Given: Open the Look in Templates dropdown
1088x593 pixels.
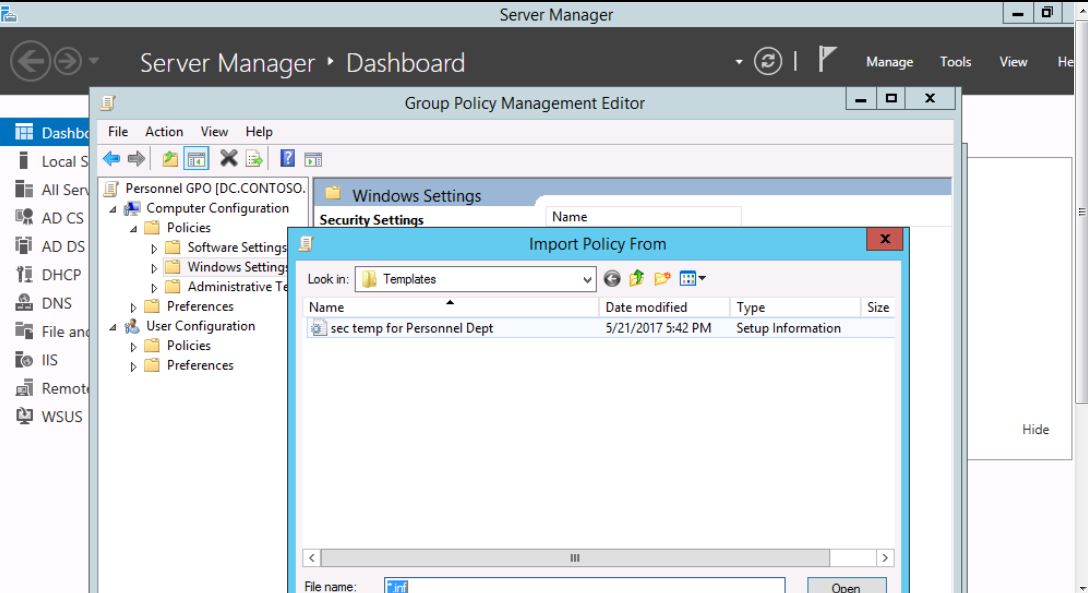Looking at the screenshot, I should coord(587,280).
